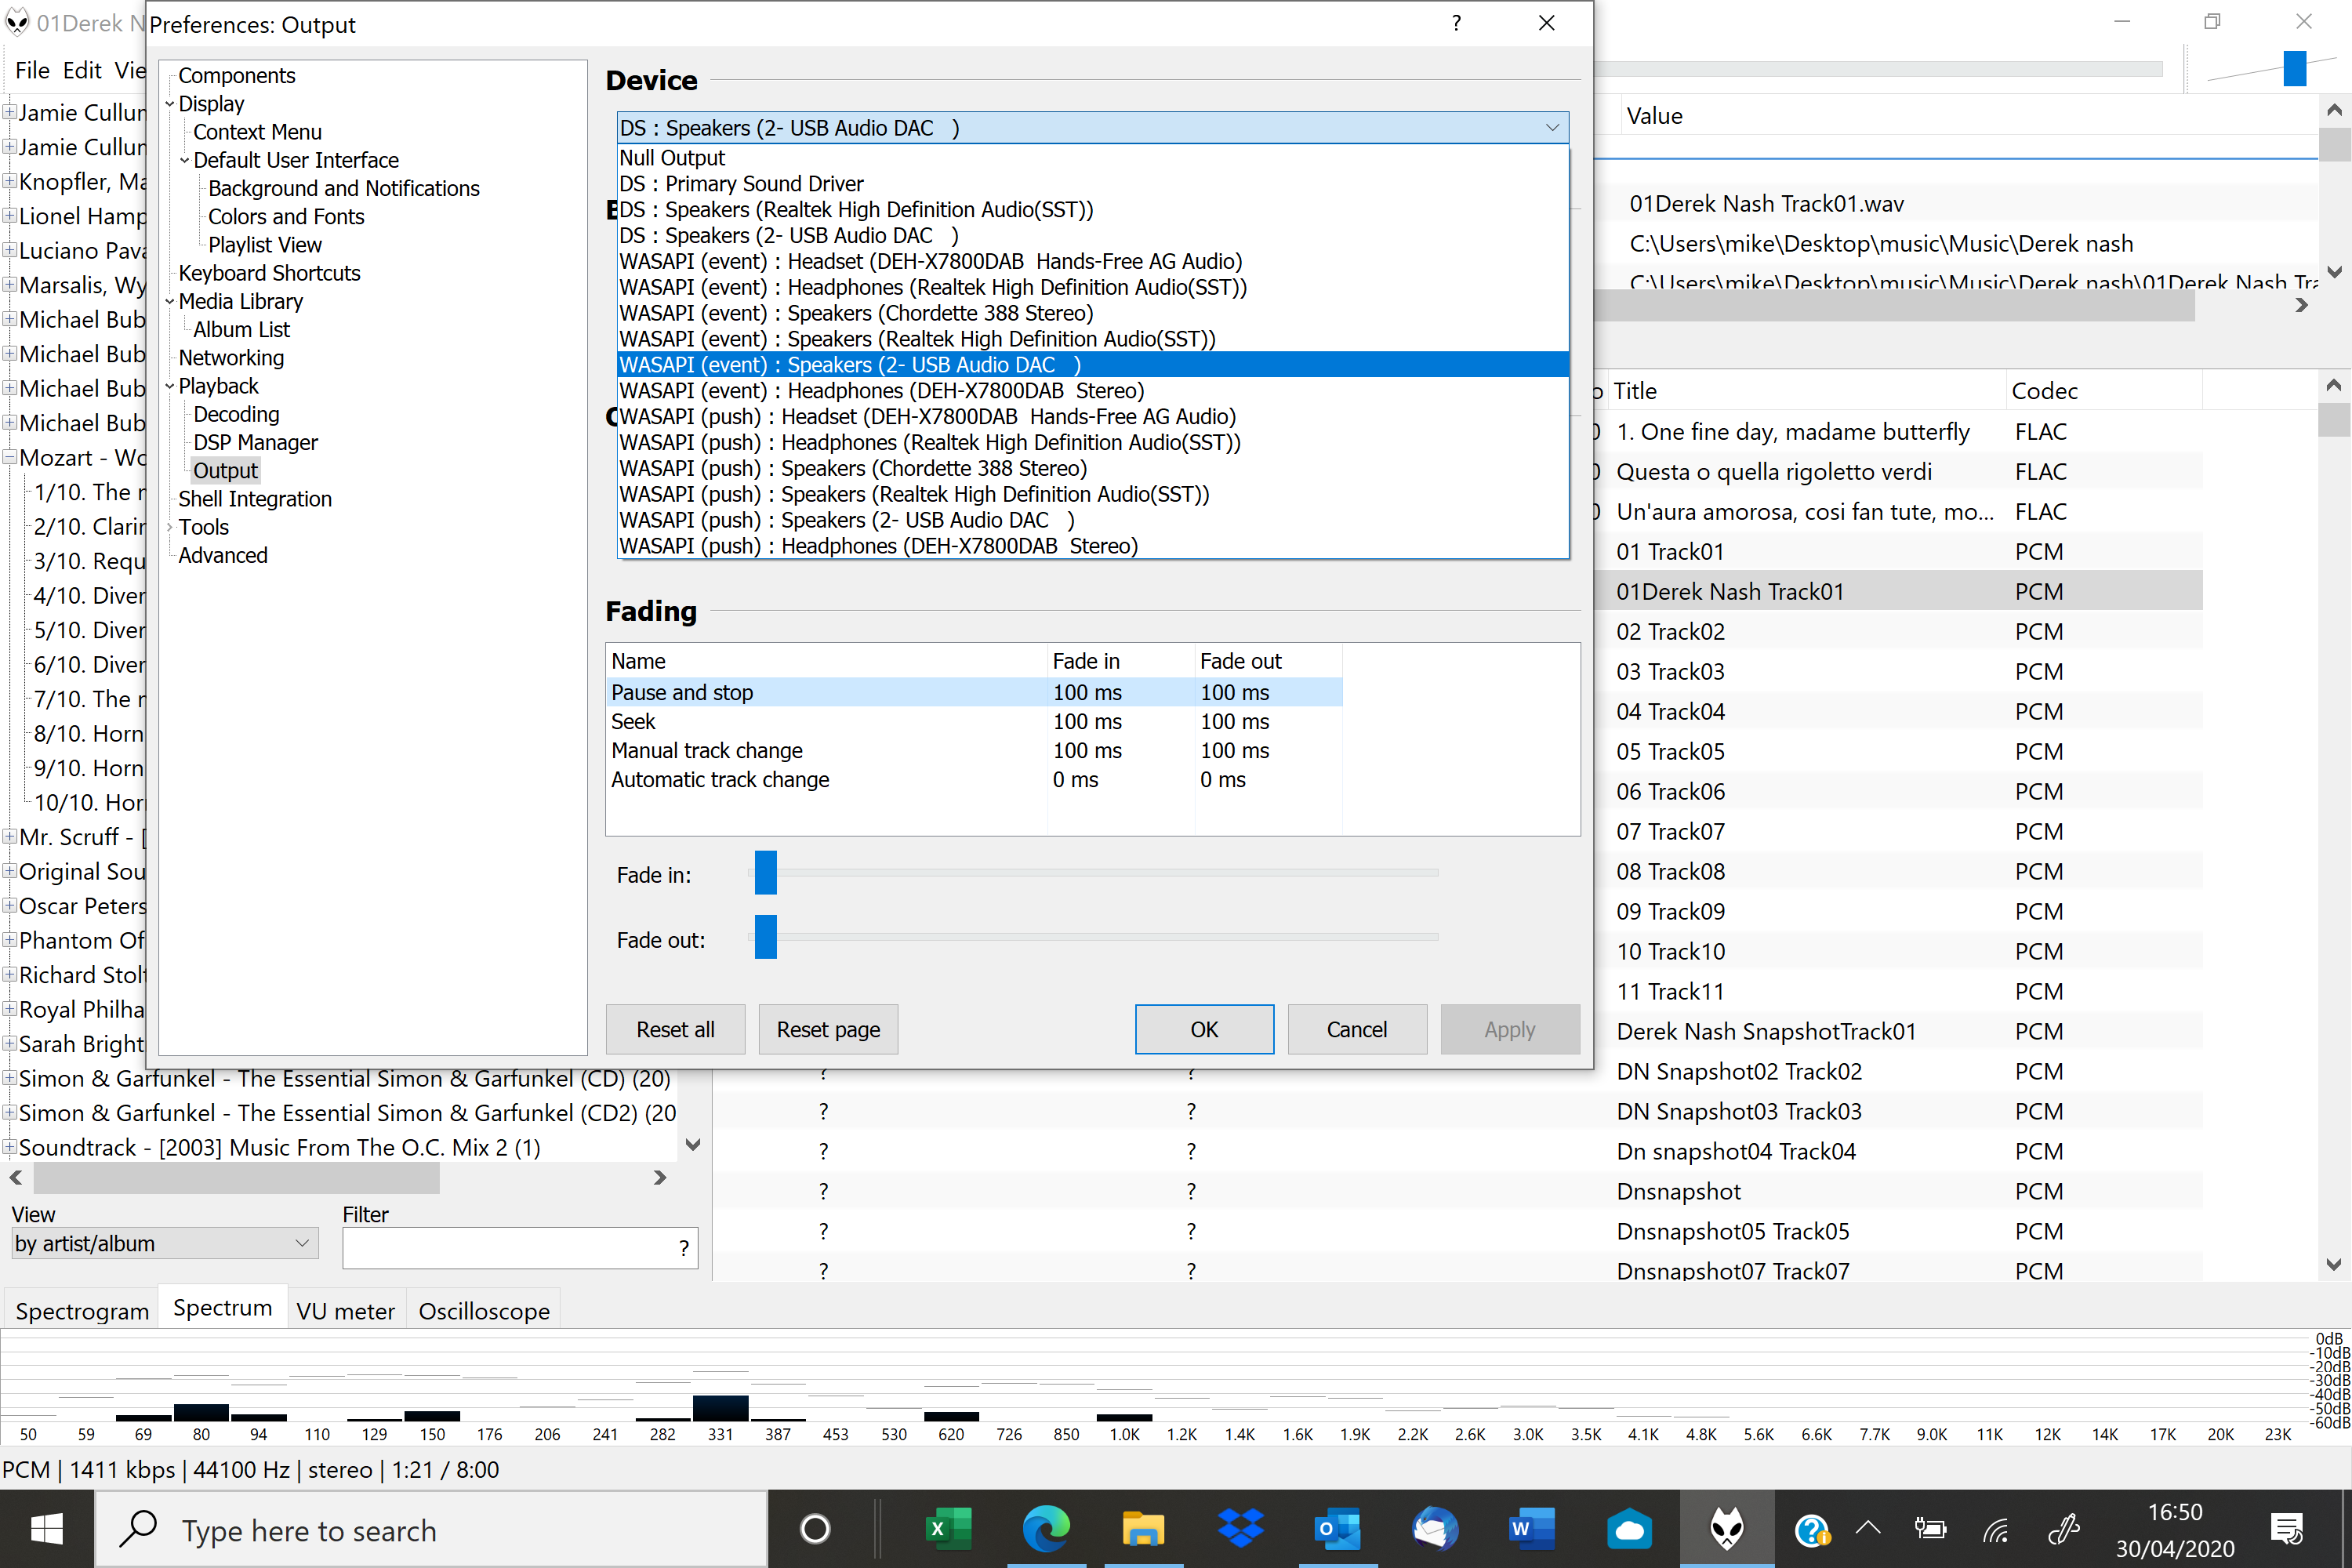Select WASAPI (event) Speakers USB Audio DAC
The image size is (2352, 1568).
(1092, 365)
